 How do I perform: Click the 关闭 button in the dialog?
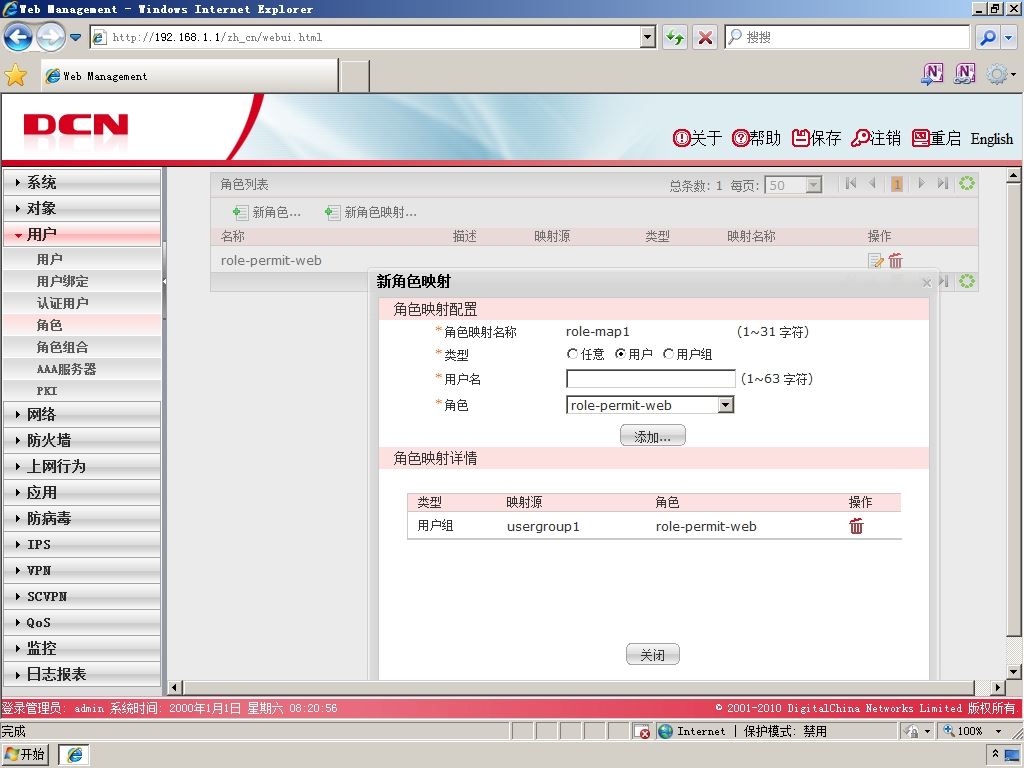click(652, 654)
